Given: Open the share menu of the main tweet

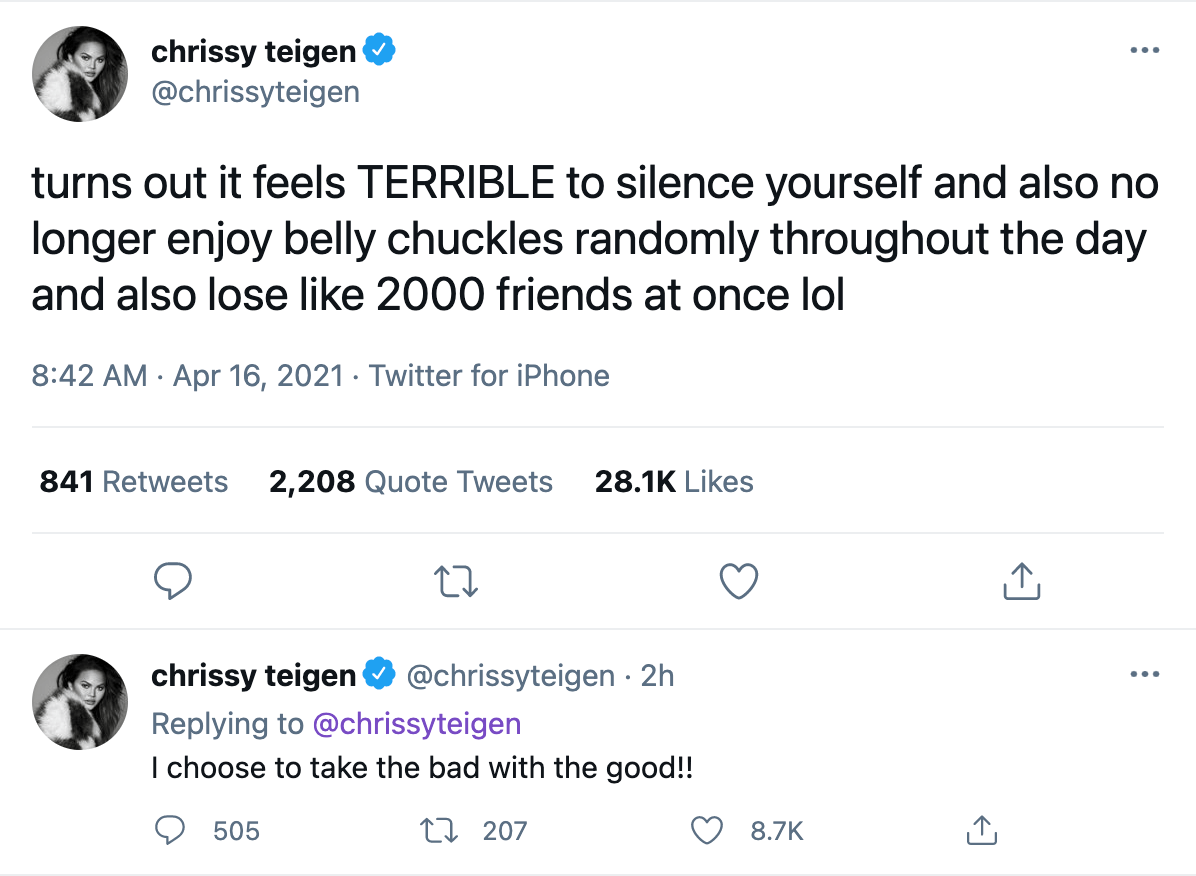Looking at the screenshot, I should (x=1020, y=580).
